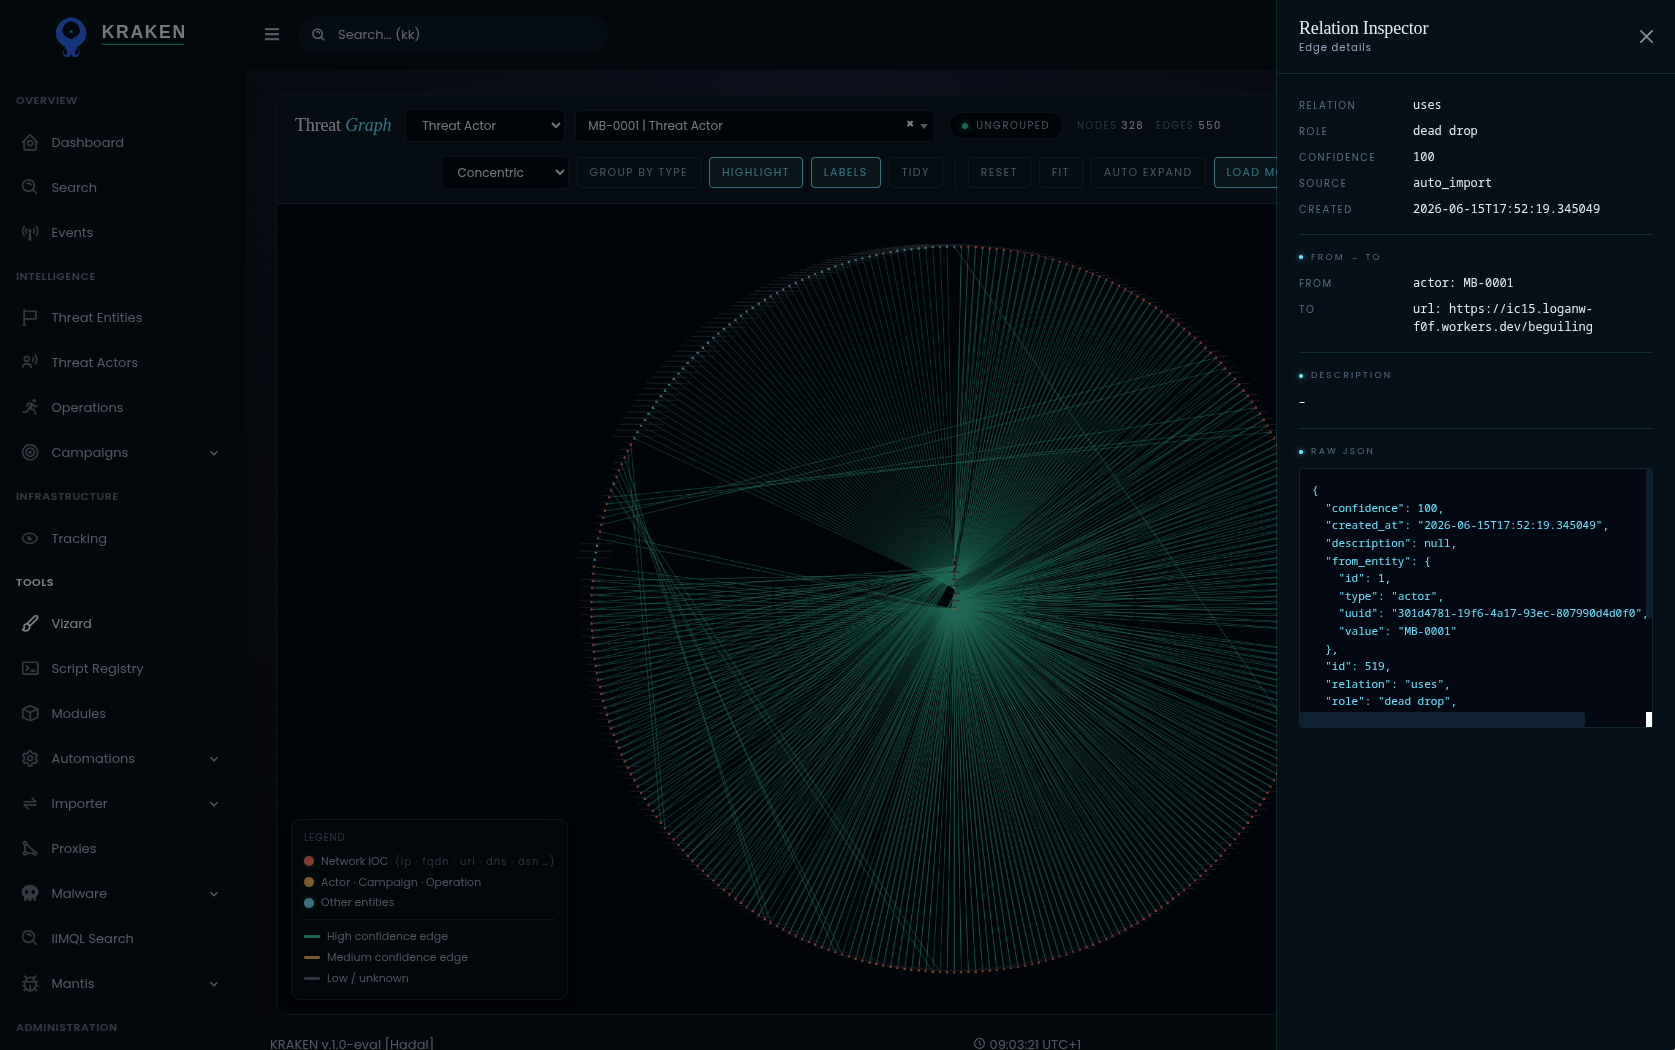Open Threat Actors page
1675x1050 pixels.
[94, 363]
